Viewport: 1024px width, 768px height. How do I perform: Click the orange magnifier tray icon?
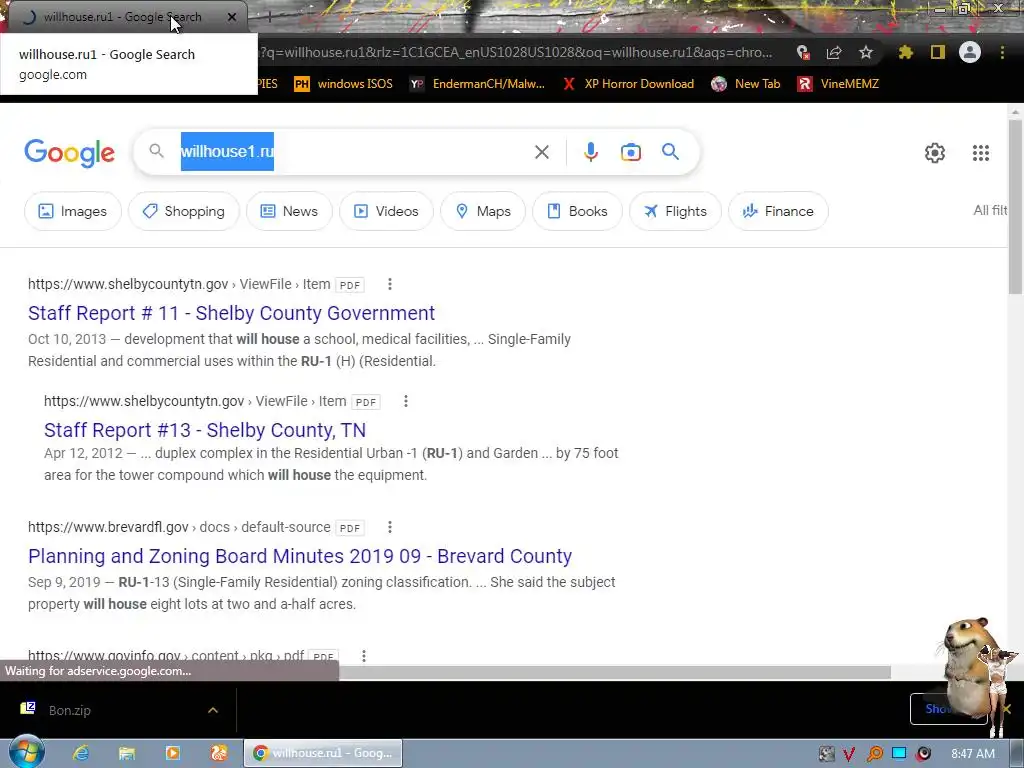pos(874,754)
